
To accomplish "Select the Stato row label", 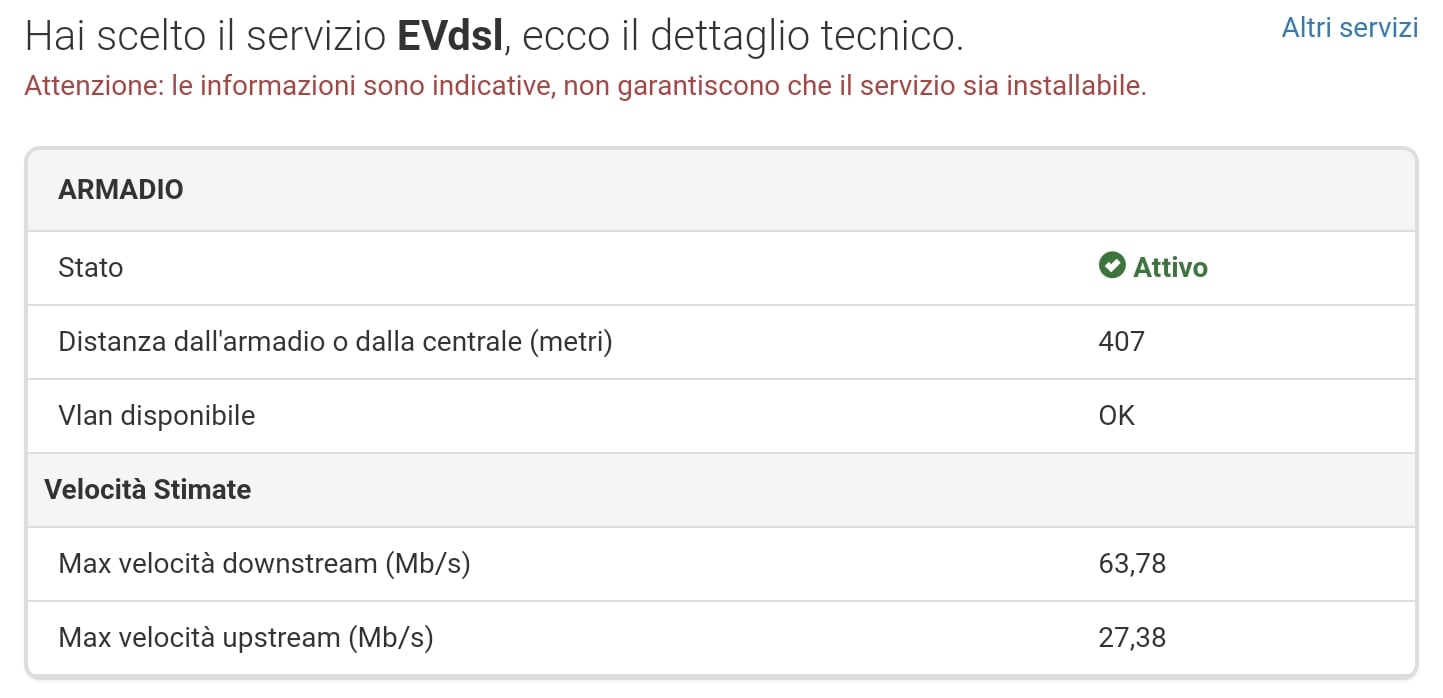I will pyautogui.click(x=91, y=267).
